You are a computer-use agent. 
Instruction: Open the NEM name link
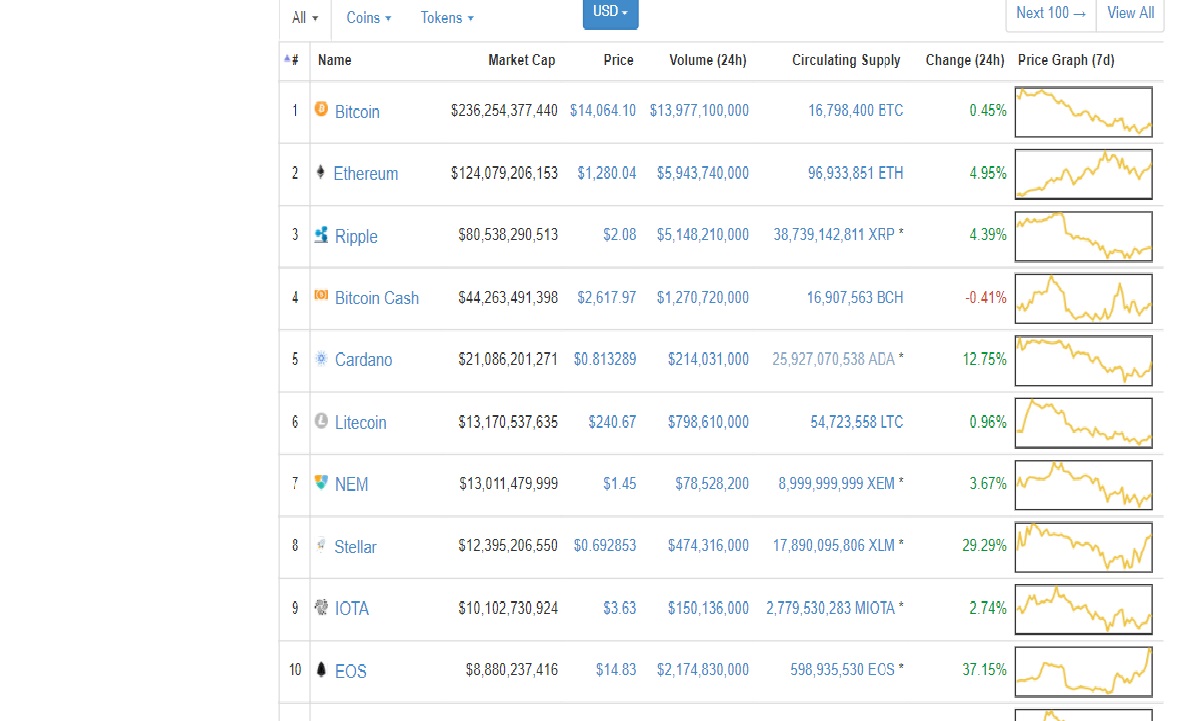coord(351,485)
